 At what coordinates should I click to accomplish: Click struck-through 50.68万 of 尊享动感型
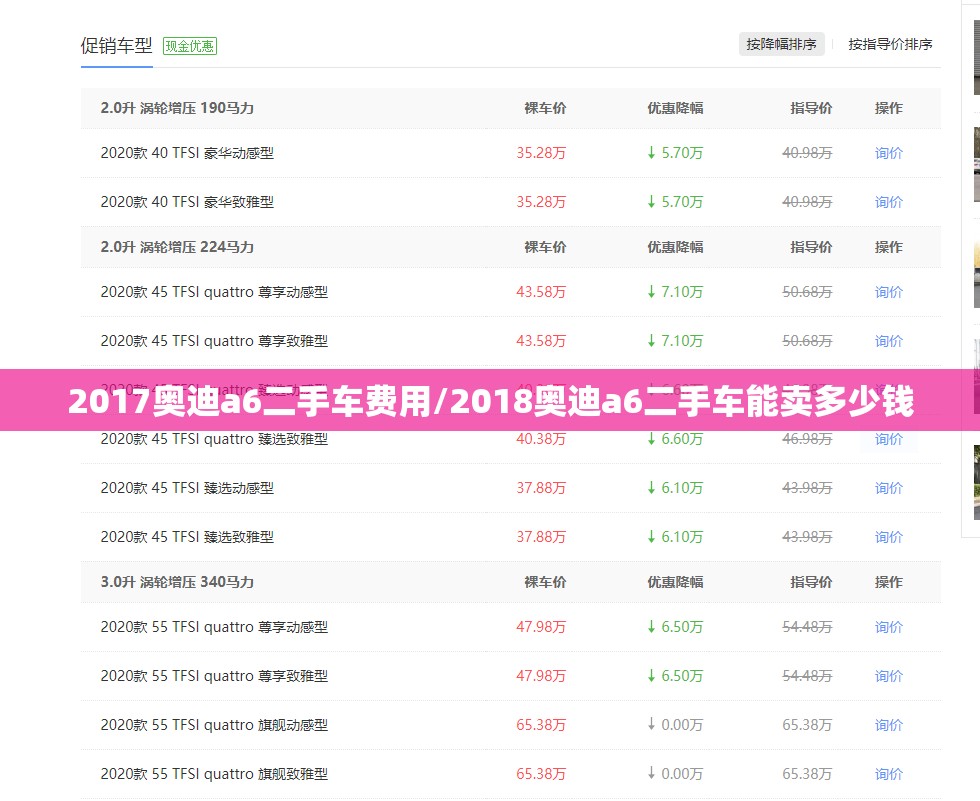pyautogui.click(x=807, y=292)
